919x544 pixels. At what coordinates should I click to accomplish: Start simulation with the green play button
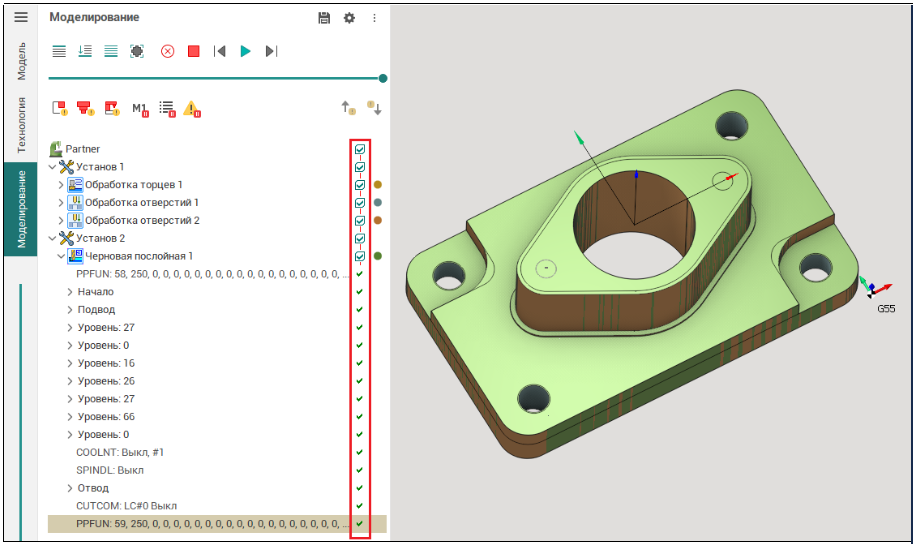click(245, 51)
